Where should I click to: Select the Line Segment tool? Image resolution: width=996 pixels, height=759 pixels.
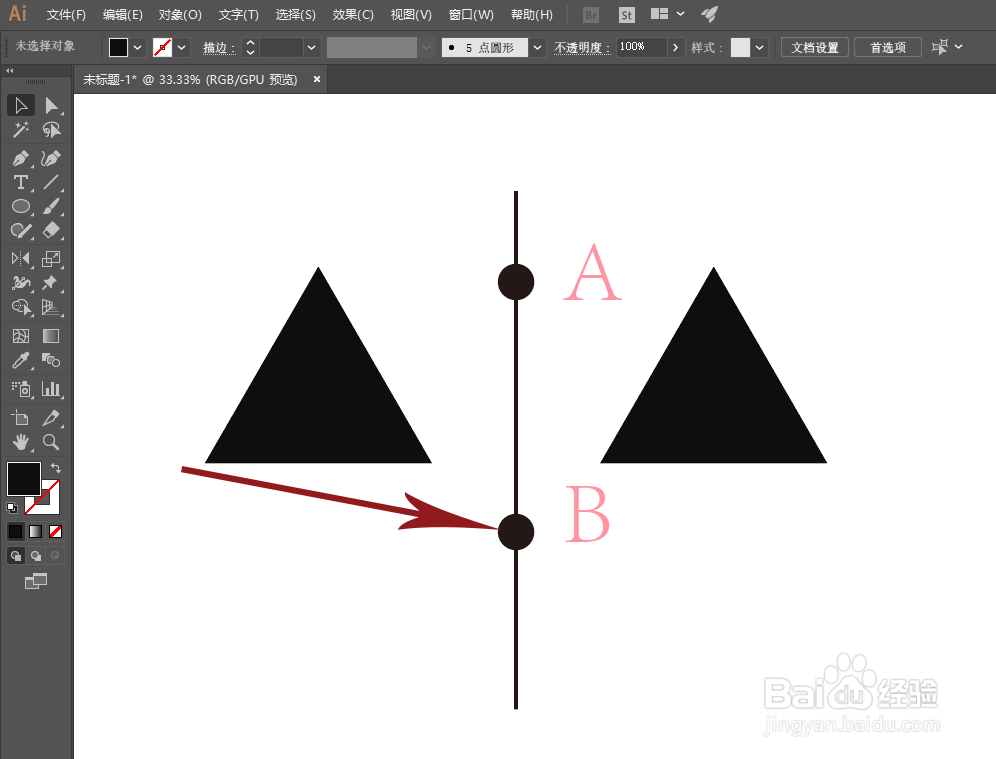[51, 182]
